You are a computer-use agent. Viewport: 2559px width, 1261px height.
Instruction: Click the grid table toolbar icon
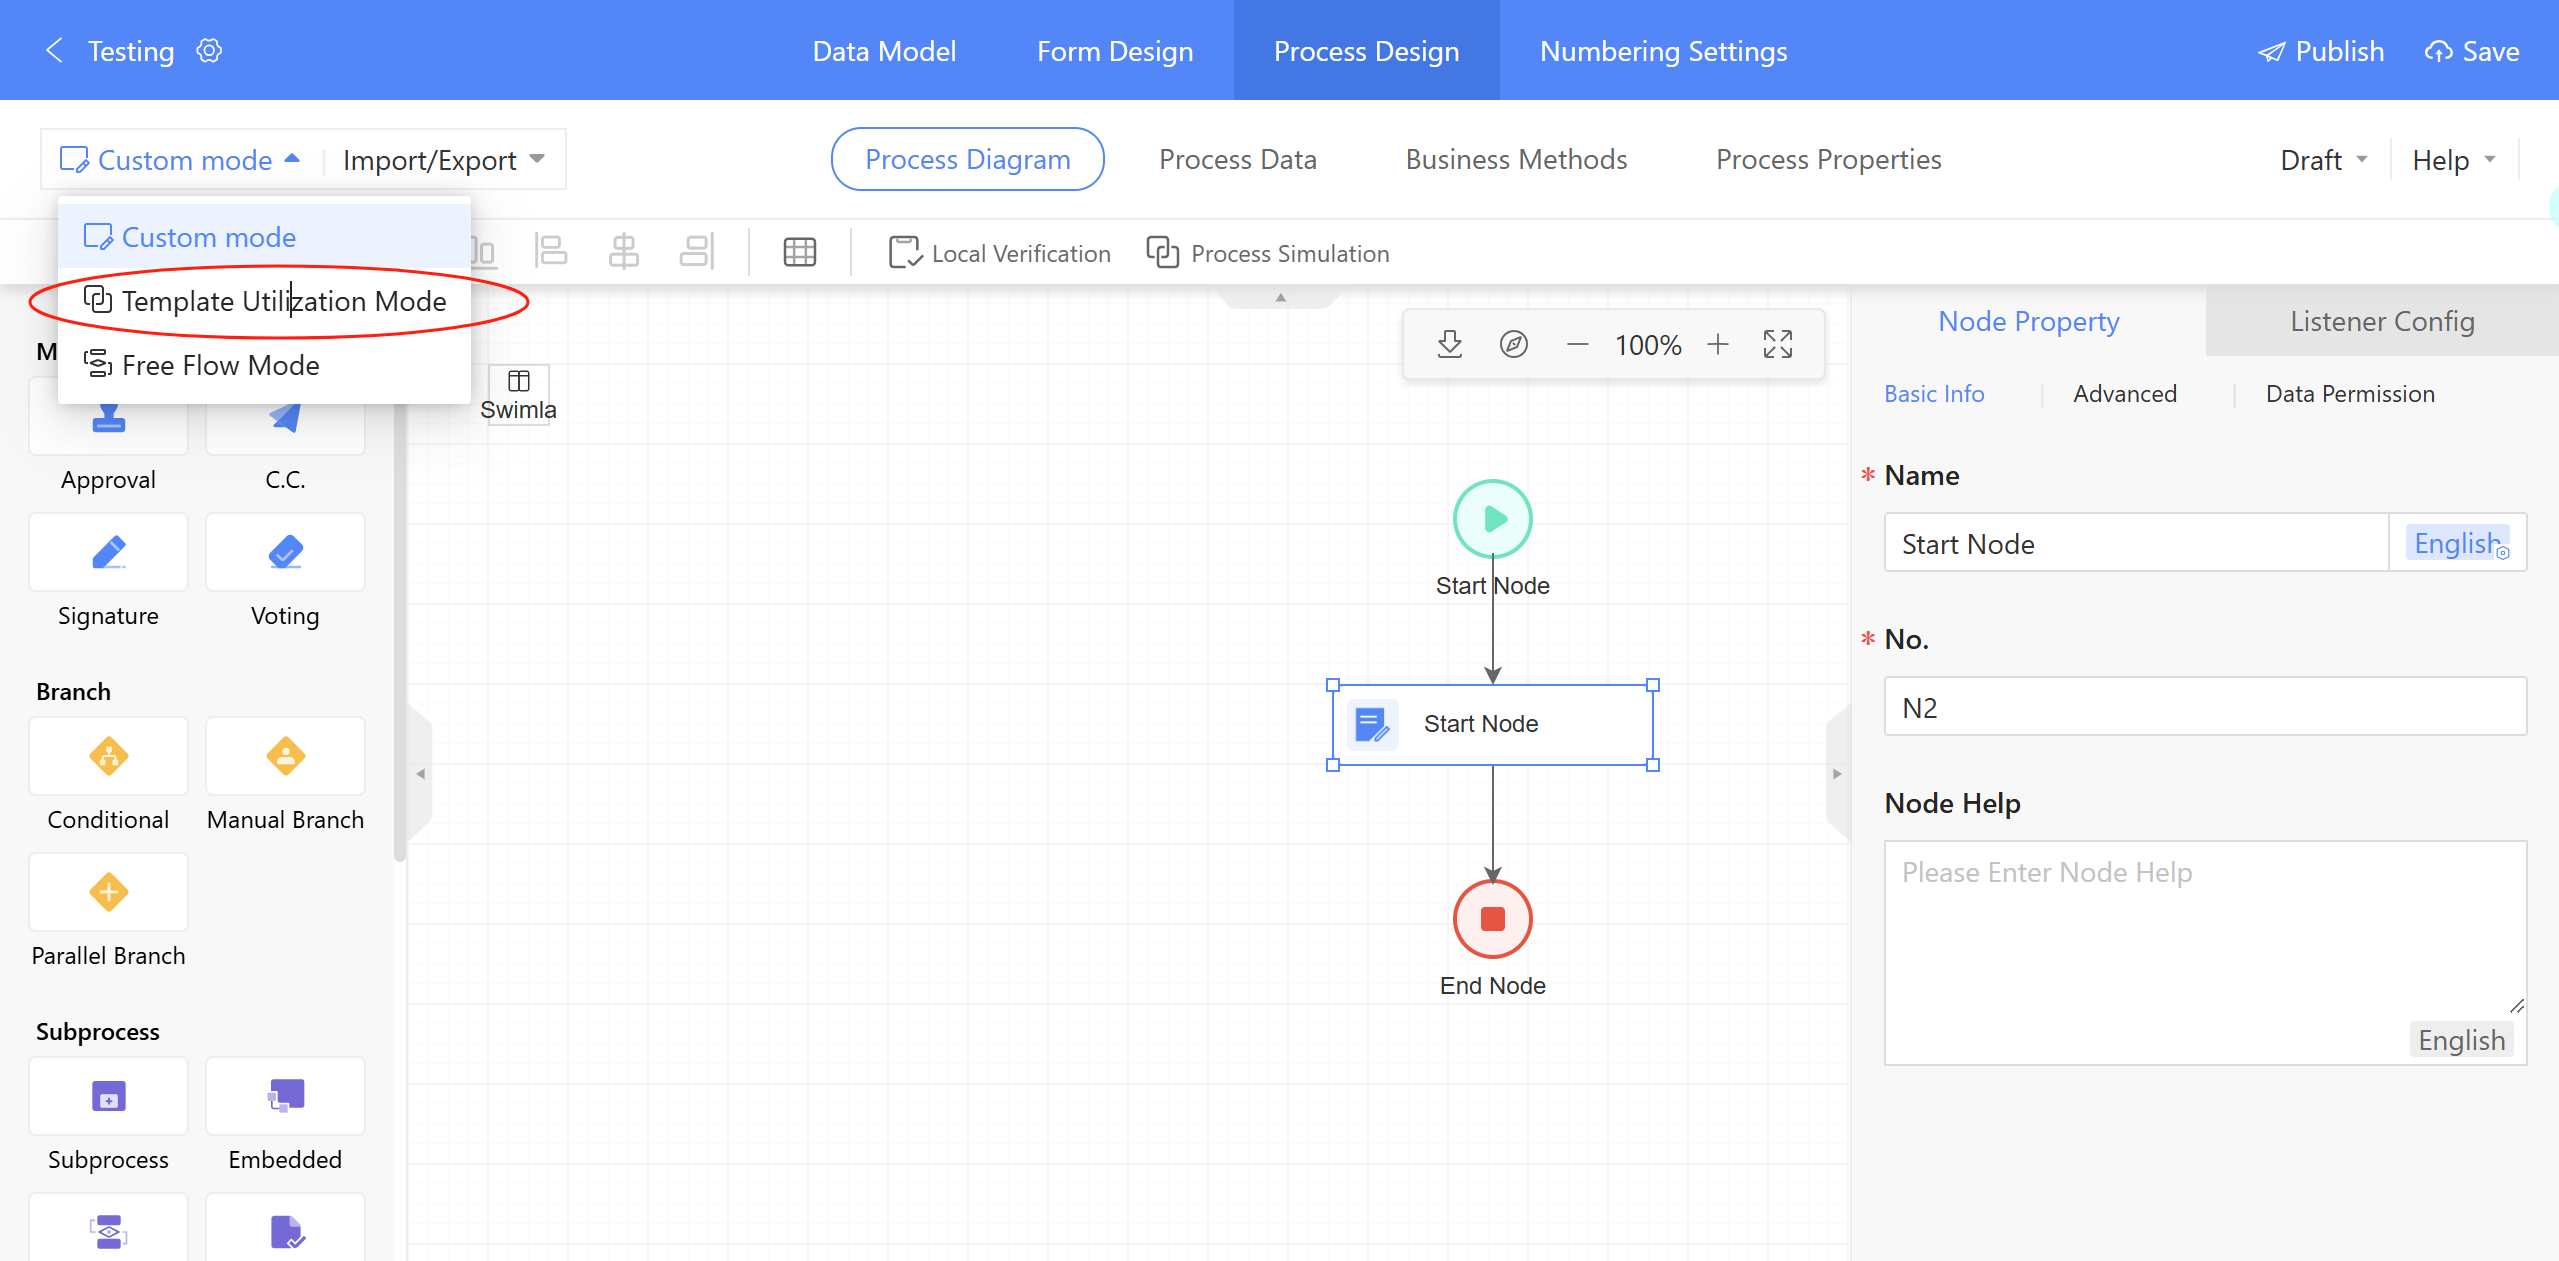[799, 253]
